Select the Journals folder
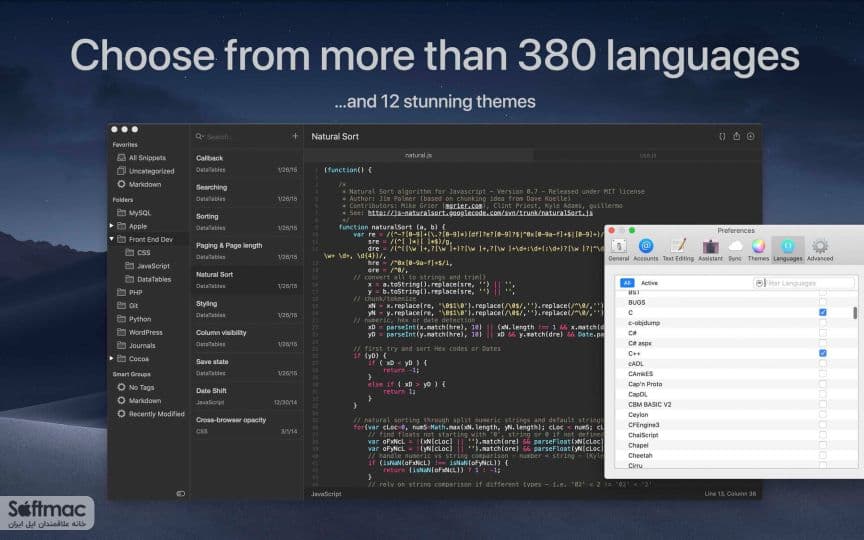Viewport: 864px width, 540px height. tap(136, 345)
